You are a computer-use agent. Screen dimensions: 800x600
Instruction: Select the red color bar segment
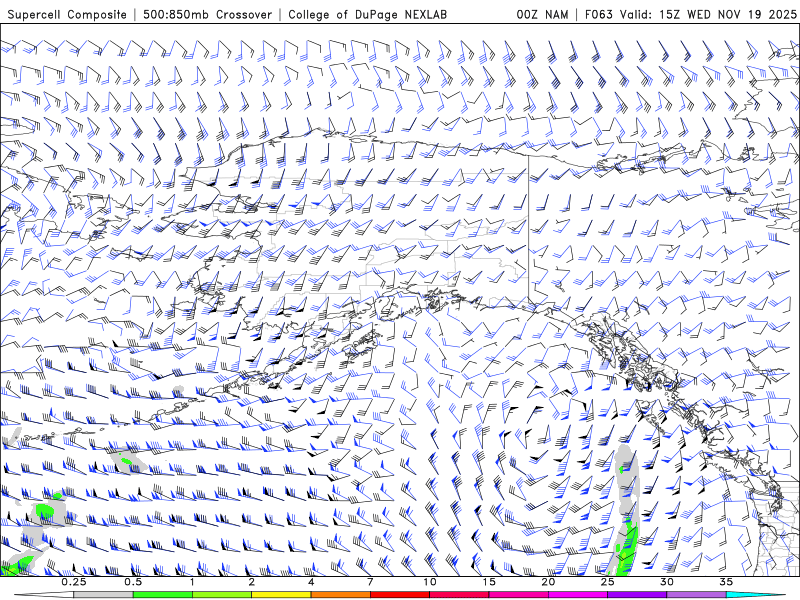point(399,595)
